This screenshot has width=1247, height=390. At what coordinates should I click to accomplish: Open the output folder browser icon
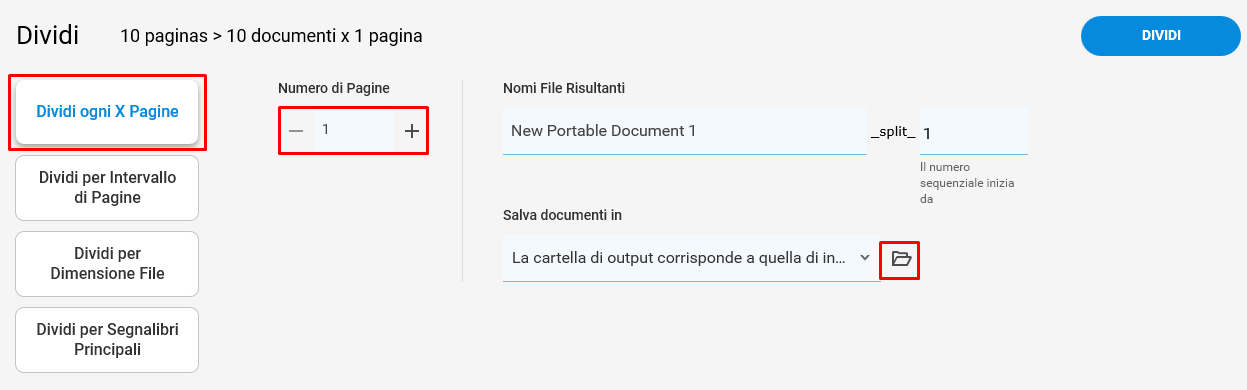pos(901,259)
